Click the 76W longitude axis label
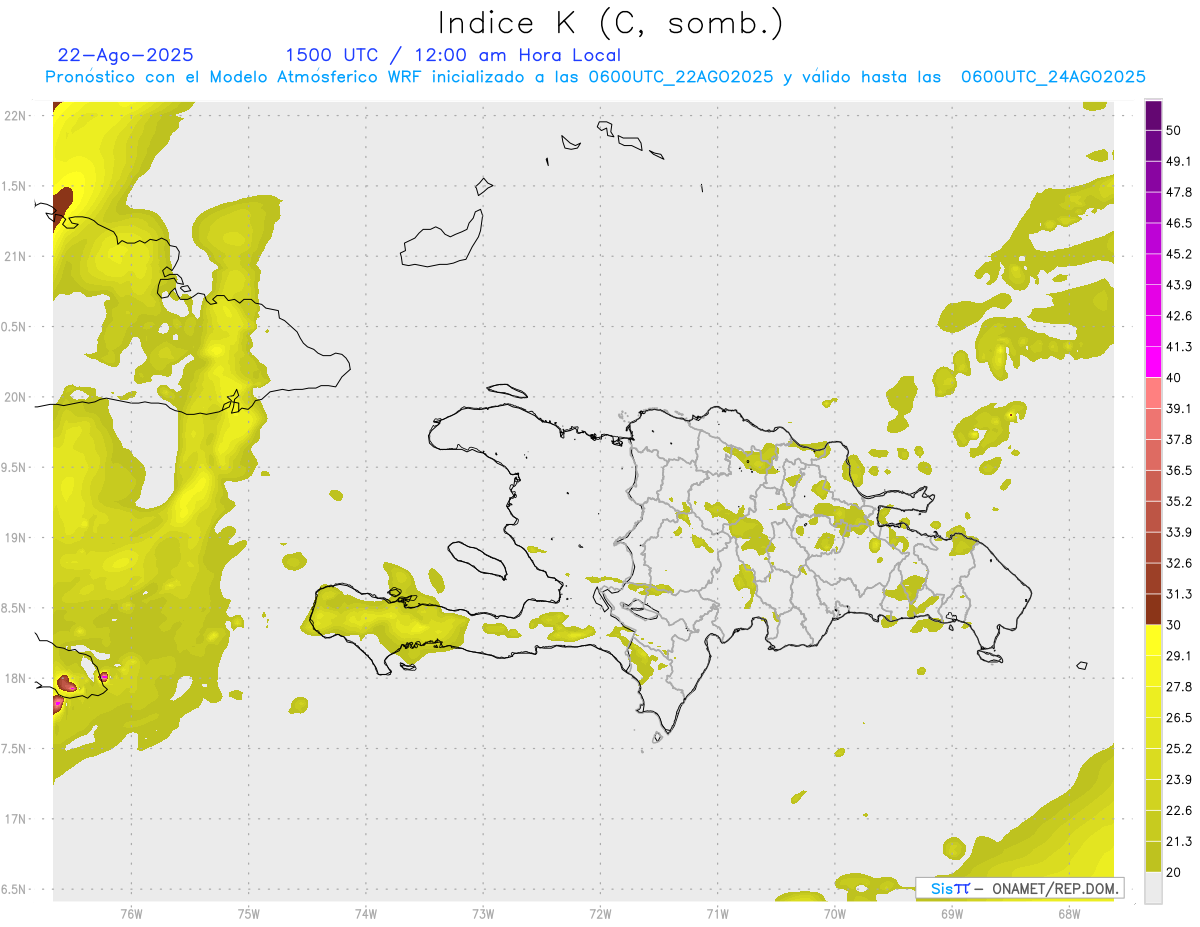The height and width of the screenshot is (927, 1200). pos(131,912)
